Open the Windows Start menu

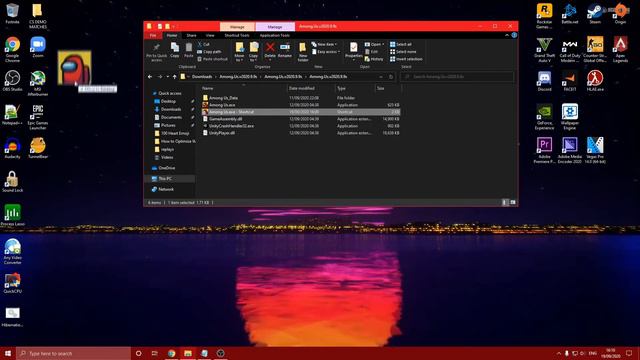coord(8,353)
